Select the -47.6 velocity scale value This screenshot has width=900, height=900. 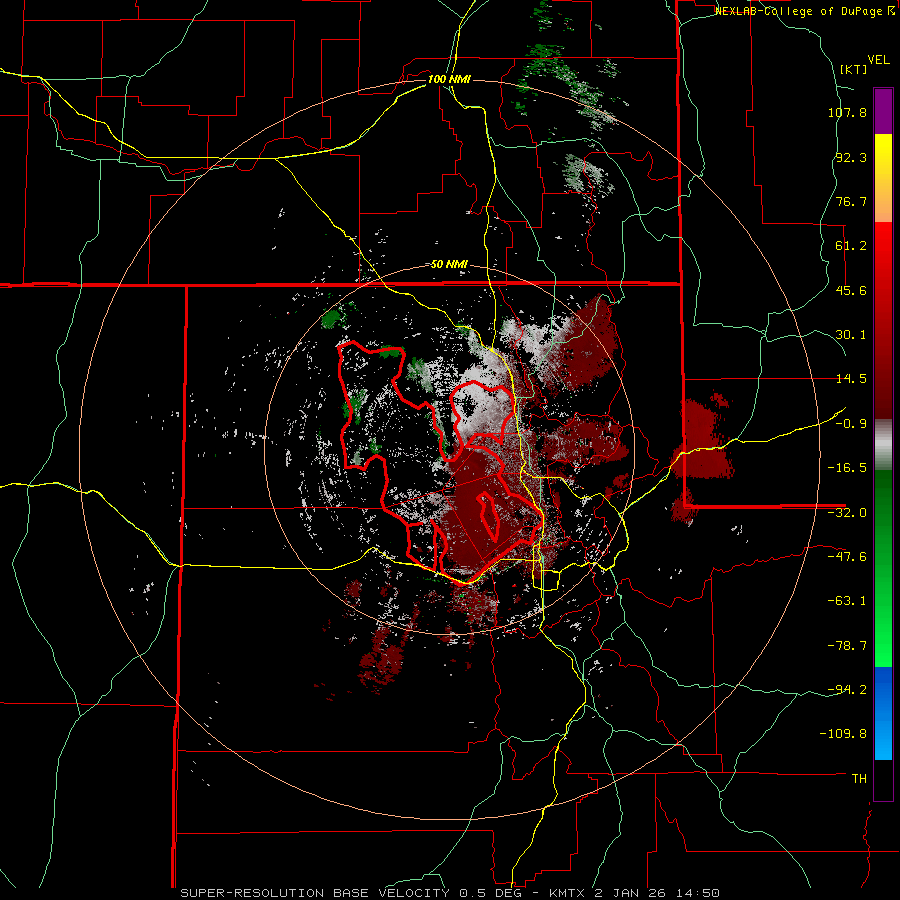pyautogui.click(x=847, y=557)
